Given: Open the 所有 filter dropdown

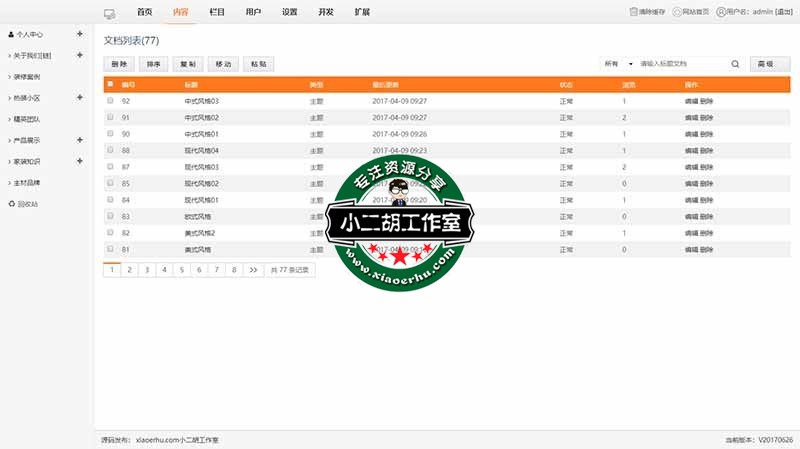Looking at the screenshot, I should pyautogui.click(x=618, y=64).
